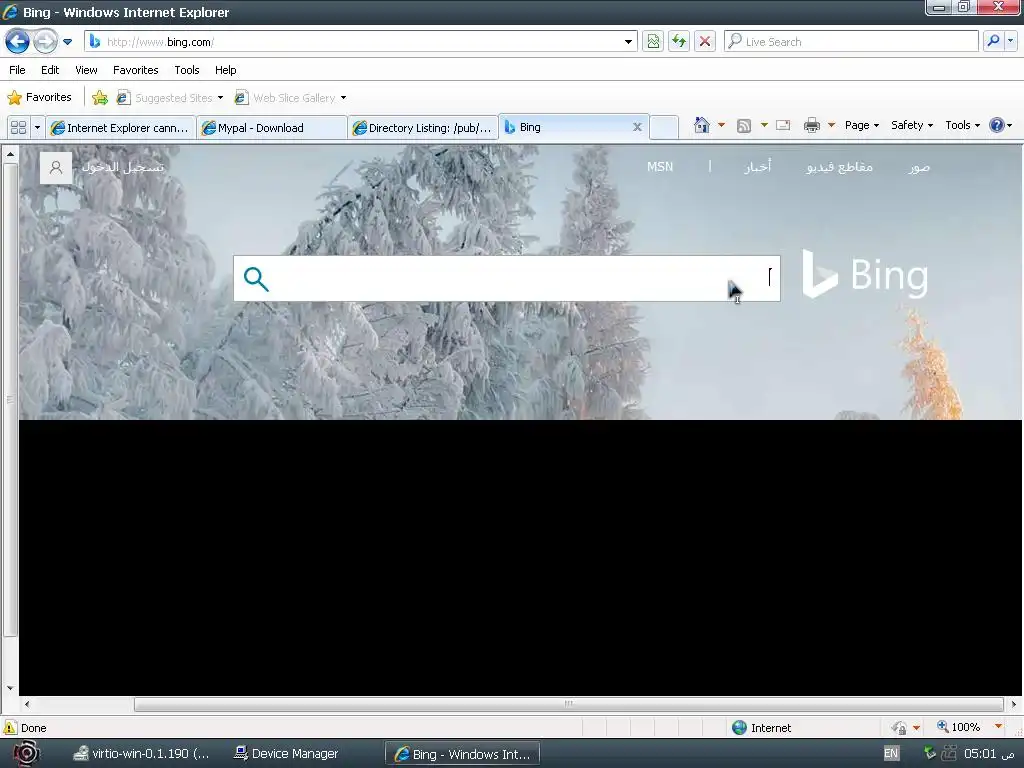Click the Bing search magnifier icon
Viewport: 1024px width, 768px height.
pos(256,279)
